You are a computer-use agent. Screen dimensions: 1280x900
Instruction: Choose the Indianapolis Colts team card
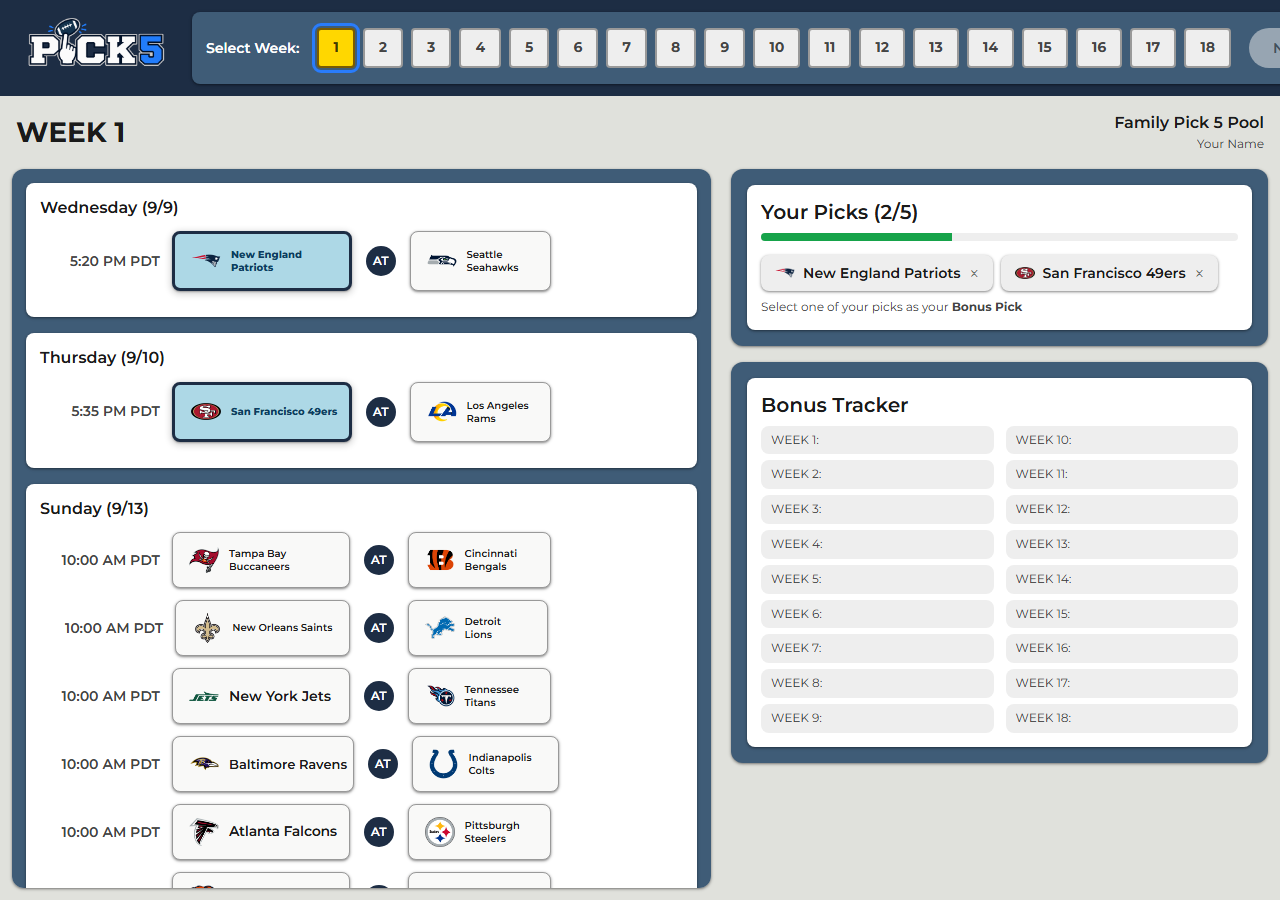485,764
